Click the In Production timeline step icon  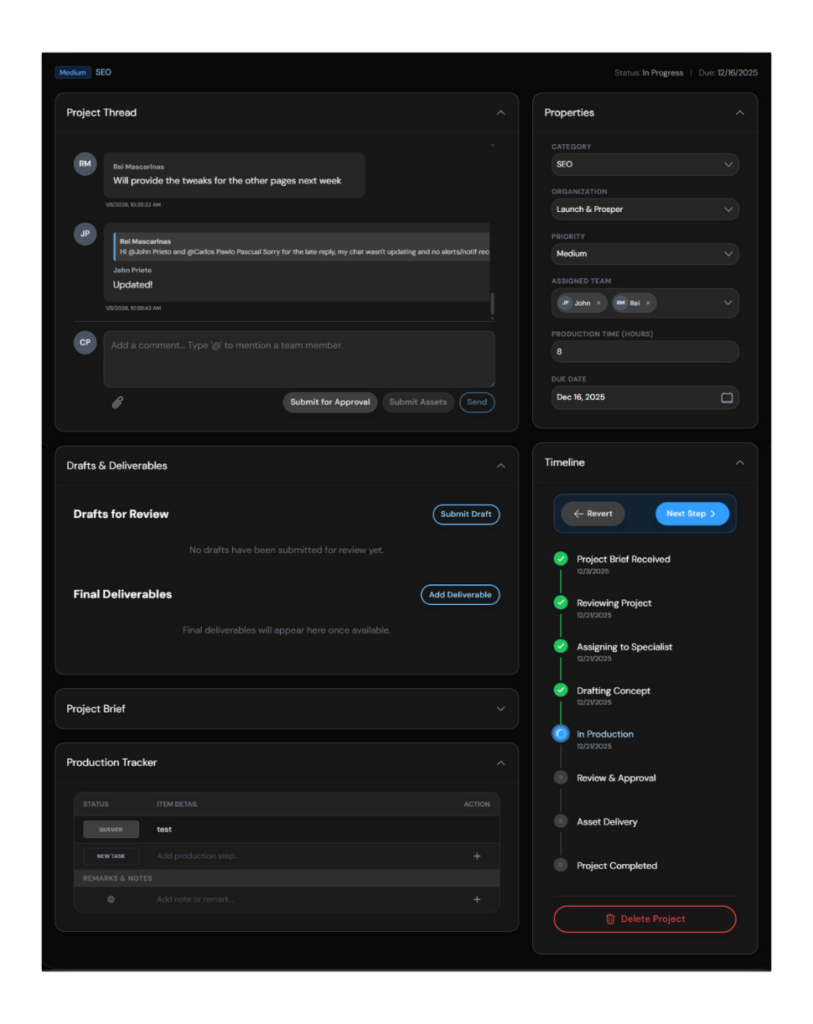pos(560,734)
